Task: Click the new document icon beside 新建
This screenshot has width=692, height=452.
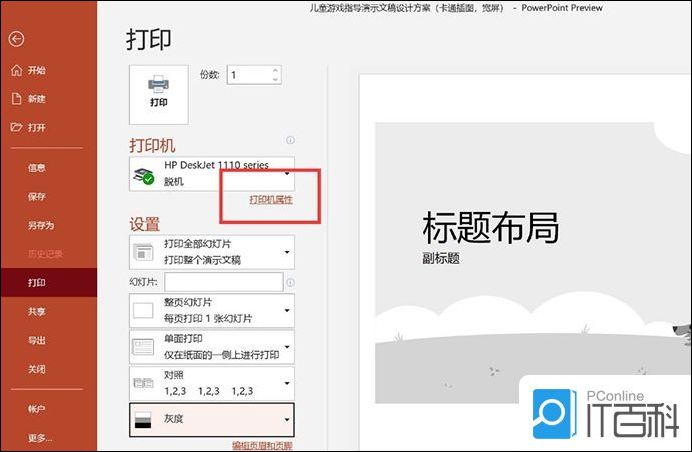Action: point(16,98)
